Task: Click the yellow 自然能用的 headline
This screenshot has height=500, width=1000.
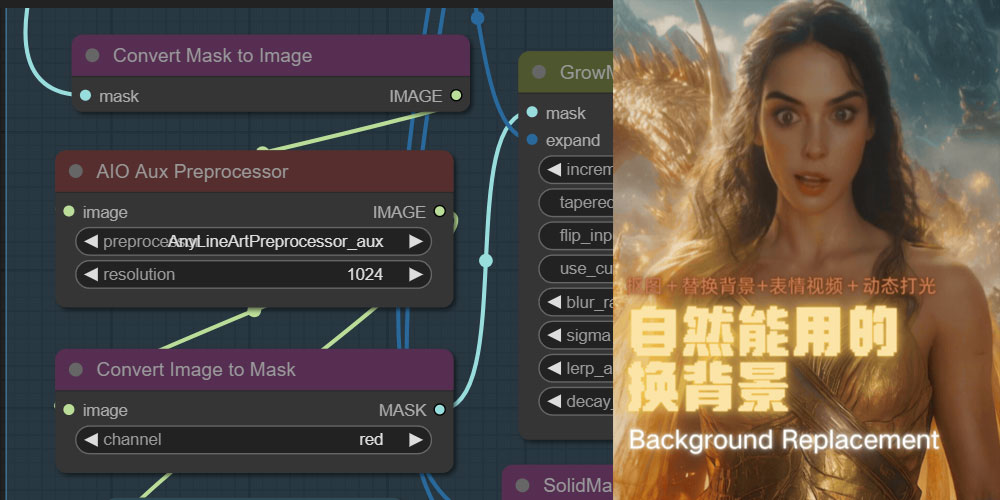Action: pyautogui.click(x=763, y=333)
